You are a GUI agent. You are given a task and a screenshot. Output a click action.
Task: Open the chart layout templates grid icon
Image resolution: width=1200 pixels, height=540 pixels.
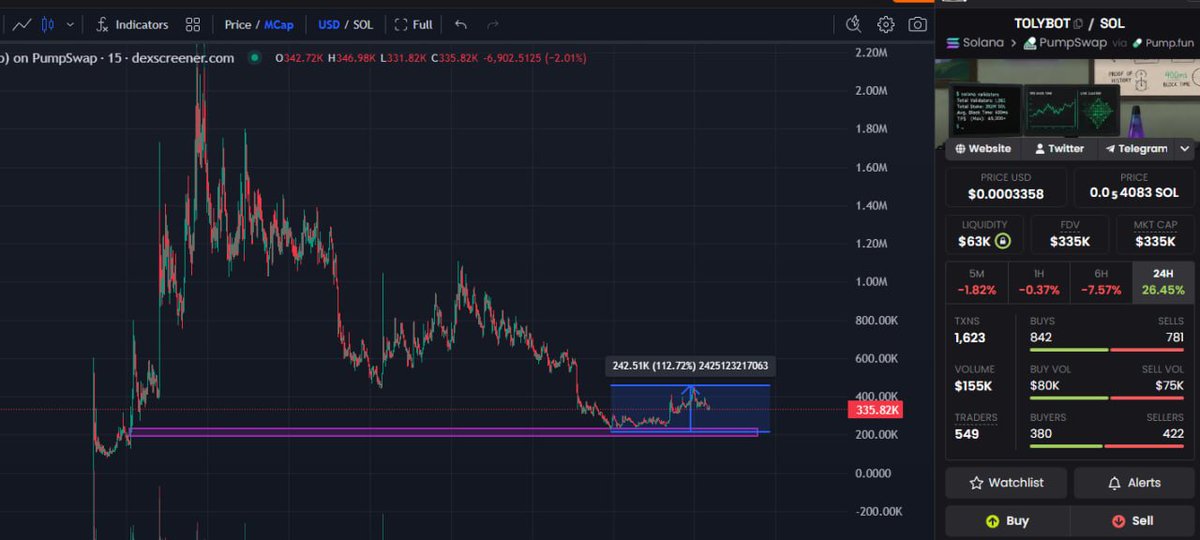tap(193, 24)
